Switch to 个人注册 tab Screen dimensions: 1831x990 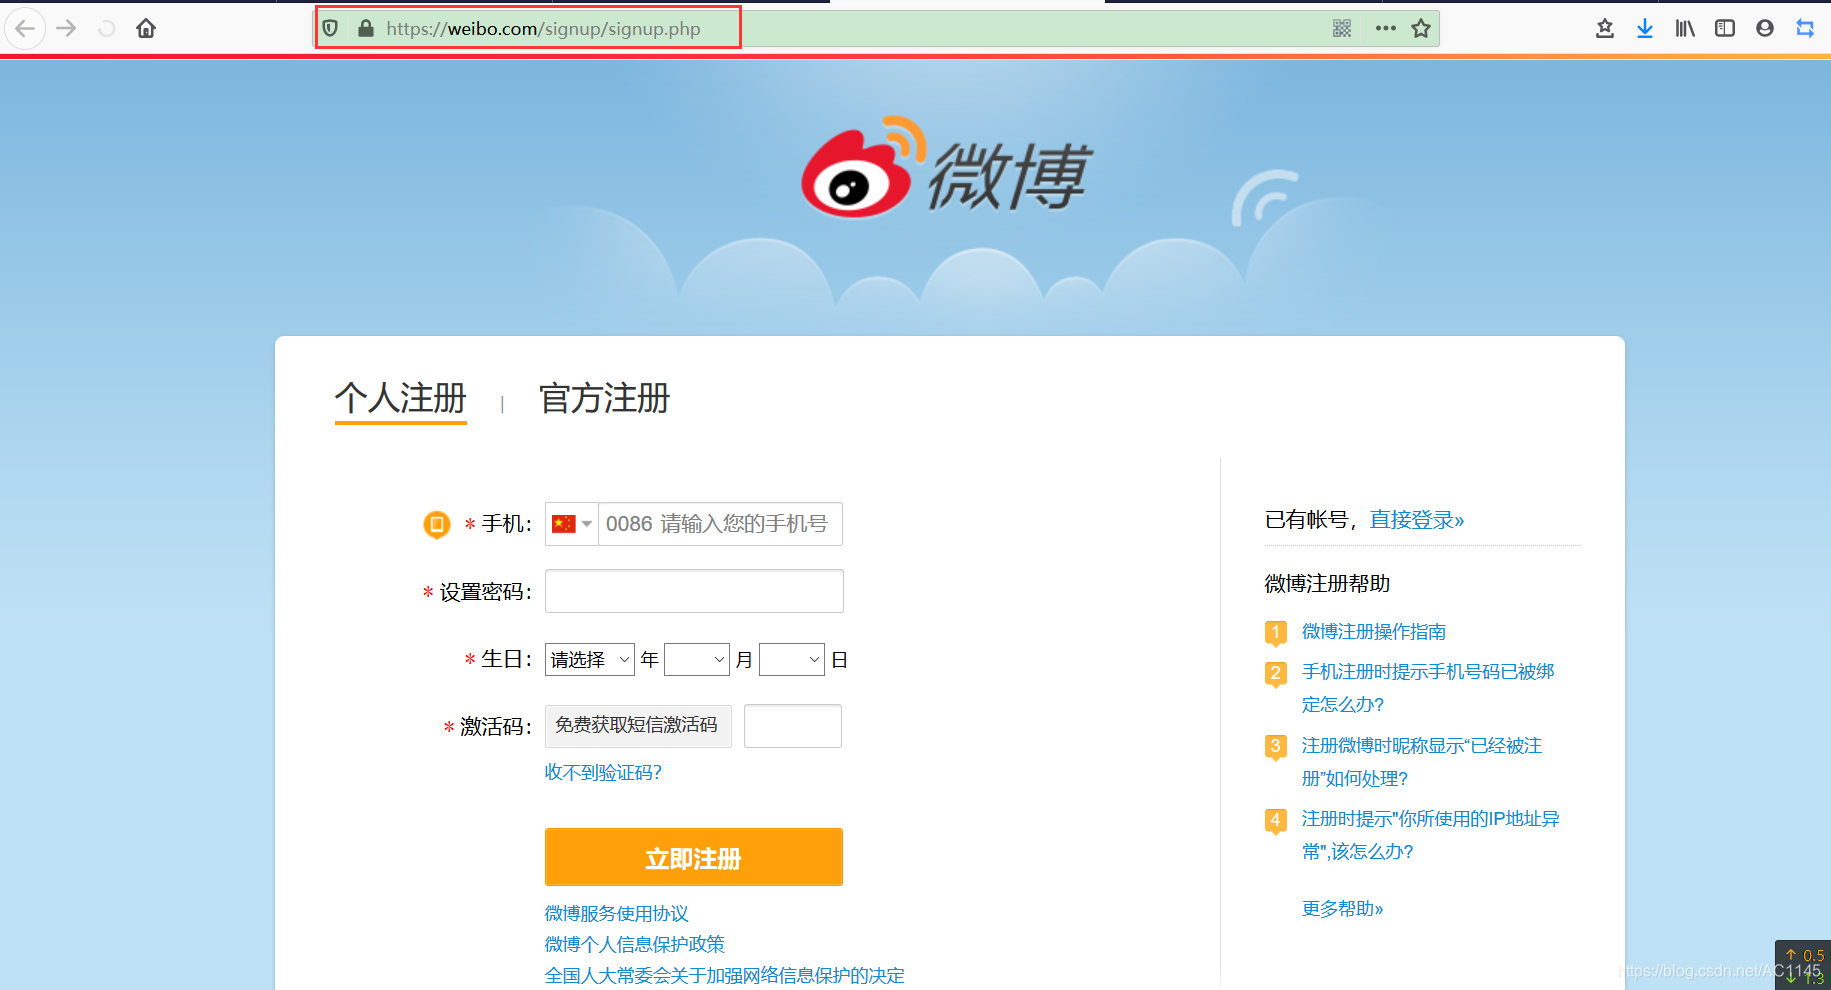pyautogui.click(x=400, y=398)
